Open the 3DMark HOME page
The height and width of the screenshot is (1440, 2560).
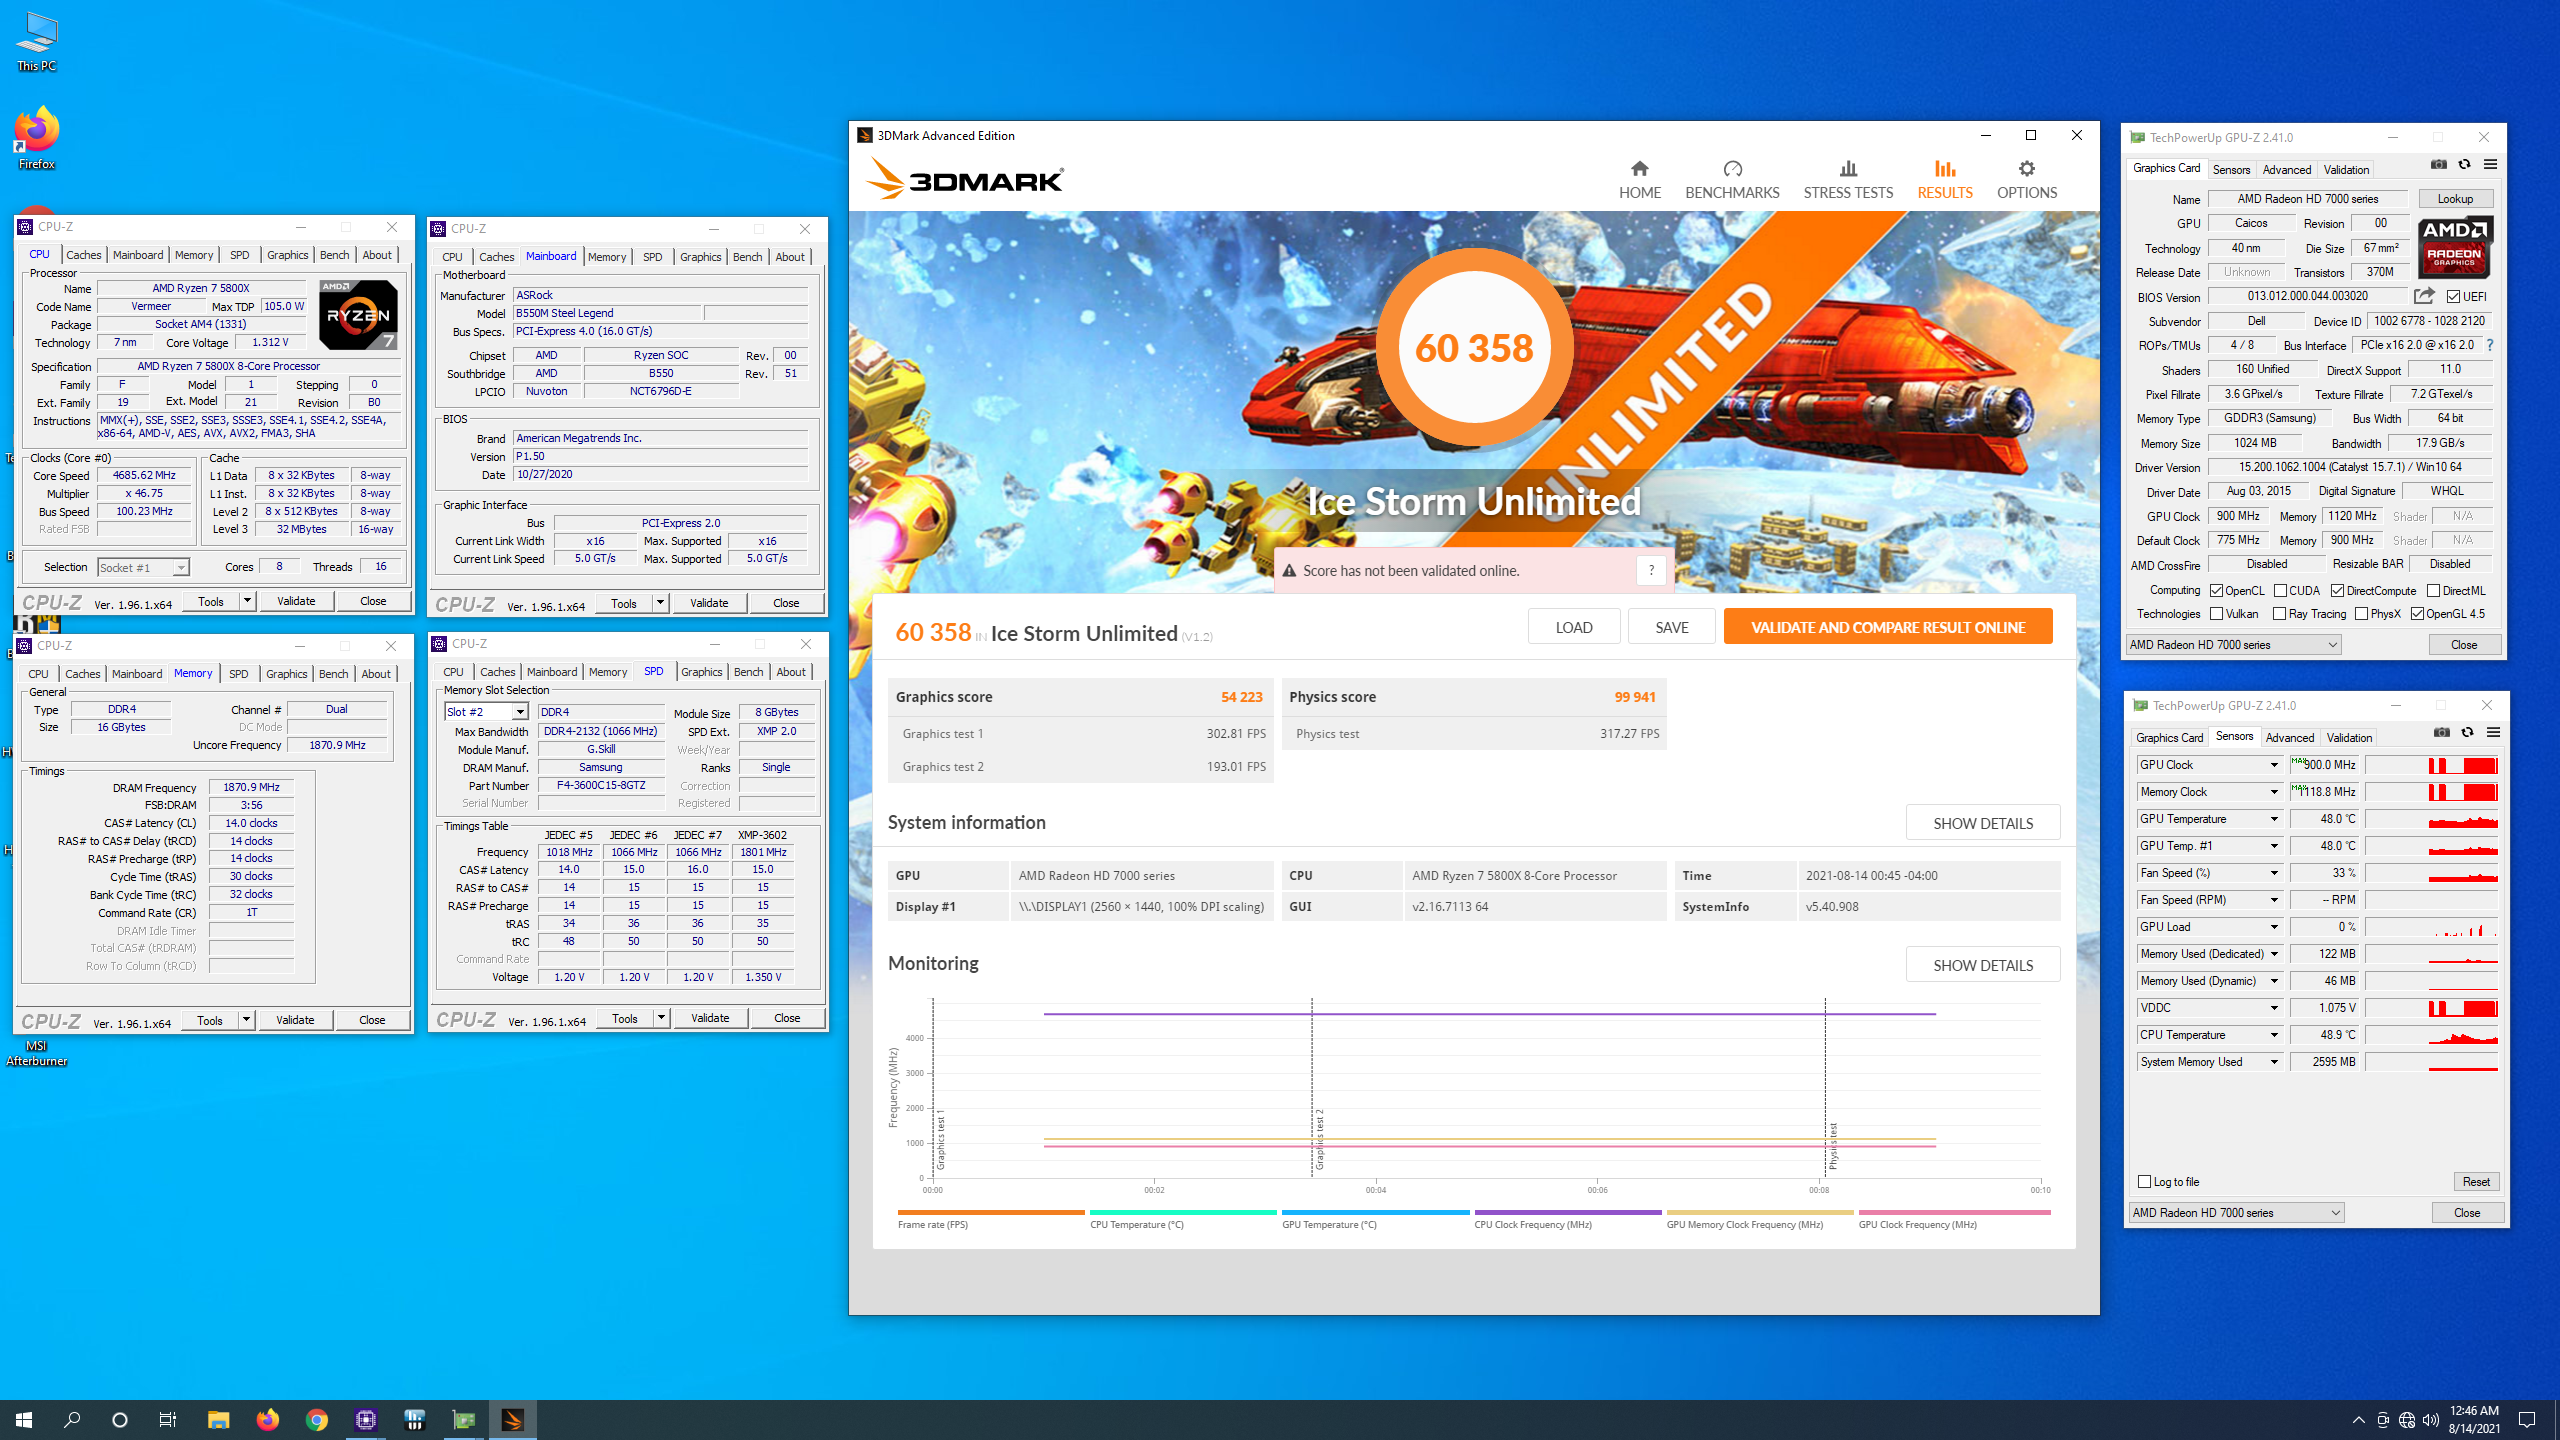pyautogui.click(x=1639, y=180)
